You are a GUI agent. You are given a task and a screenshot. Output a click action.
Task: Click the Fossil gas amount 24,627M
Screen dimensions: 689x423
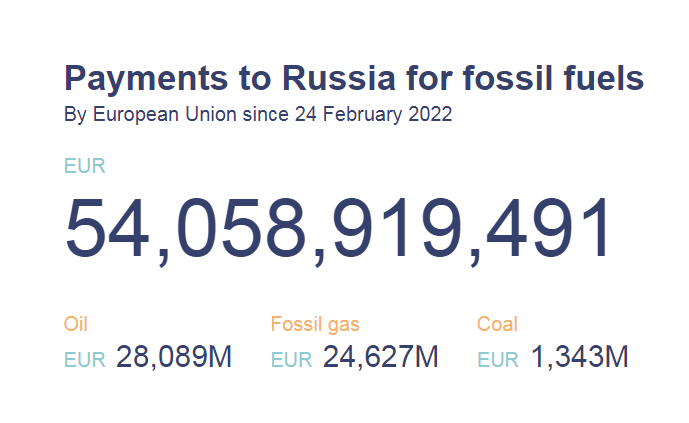(x=381, y=357)
